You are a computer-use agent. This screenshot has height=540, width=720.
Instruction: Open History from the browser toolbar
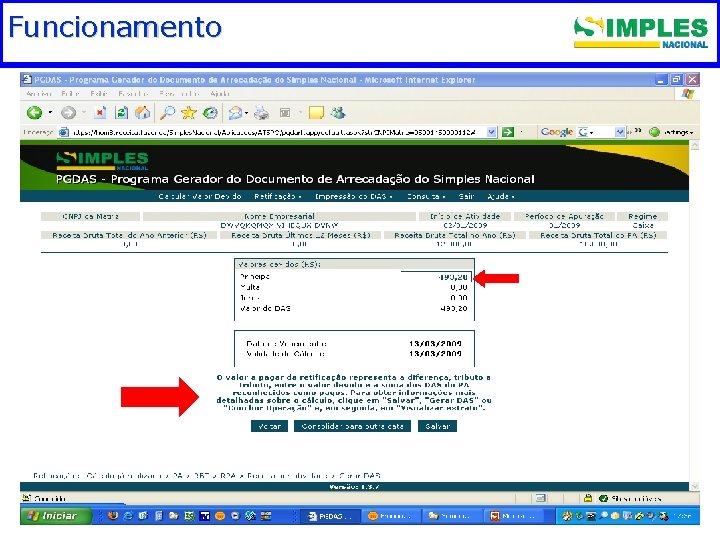click(210, 112)
